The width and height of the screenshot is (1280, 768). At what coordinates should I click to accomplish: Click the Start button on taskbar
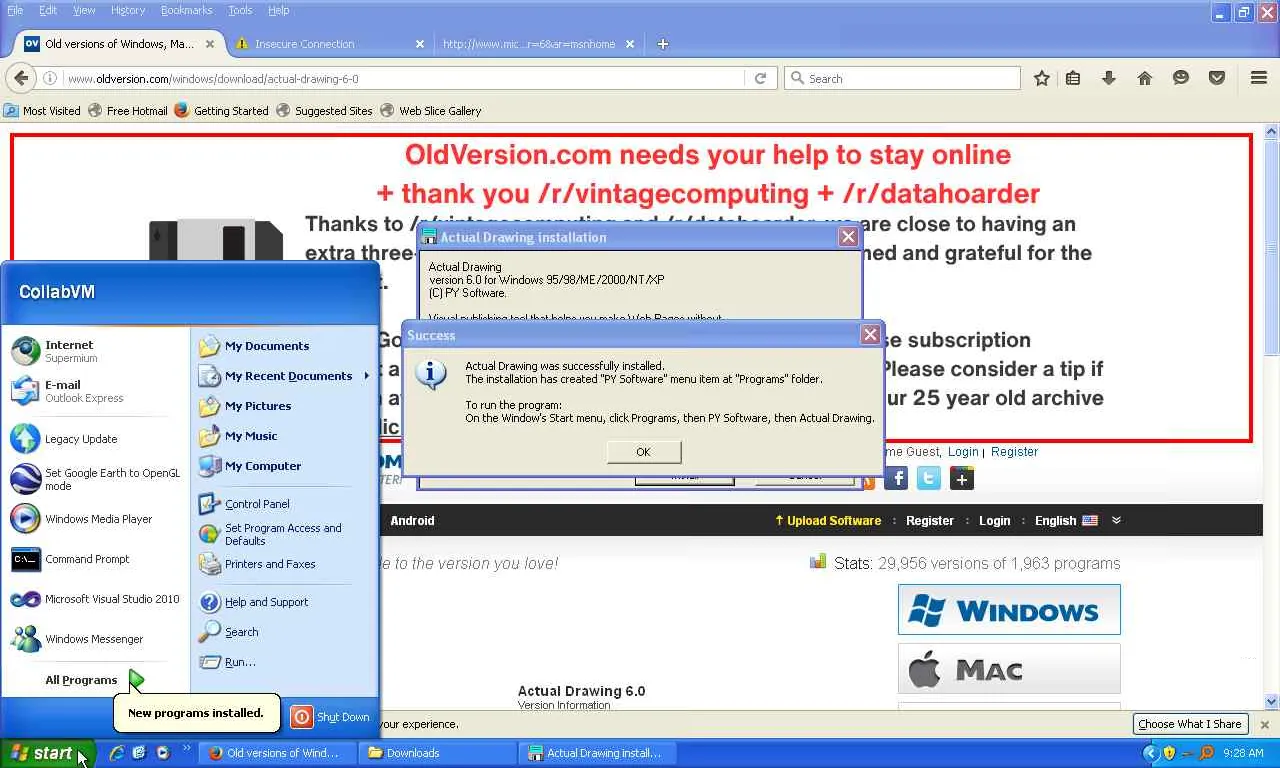tap(47, 753)
